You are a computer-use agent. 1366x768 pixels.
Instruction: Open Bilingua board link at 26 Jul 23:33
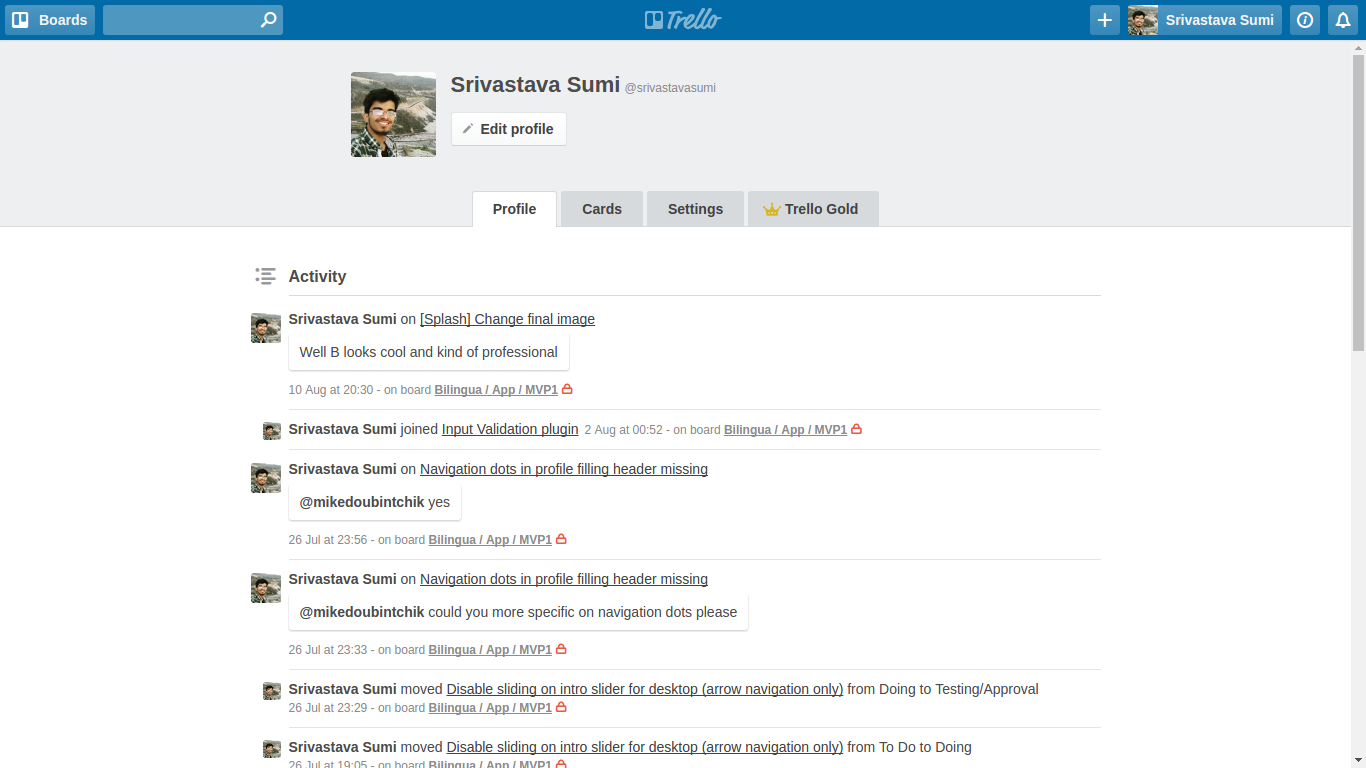pos(490,650)
